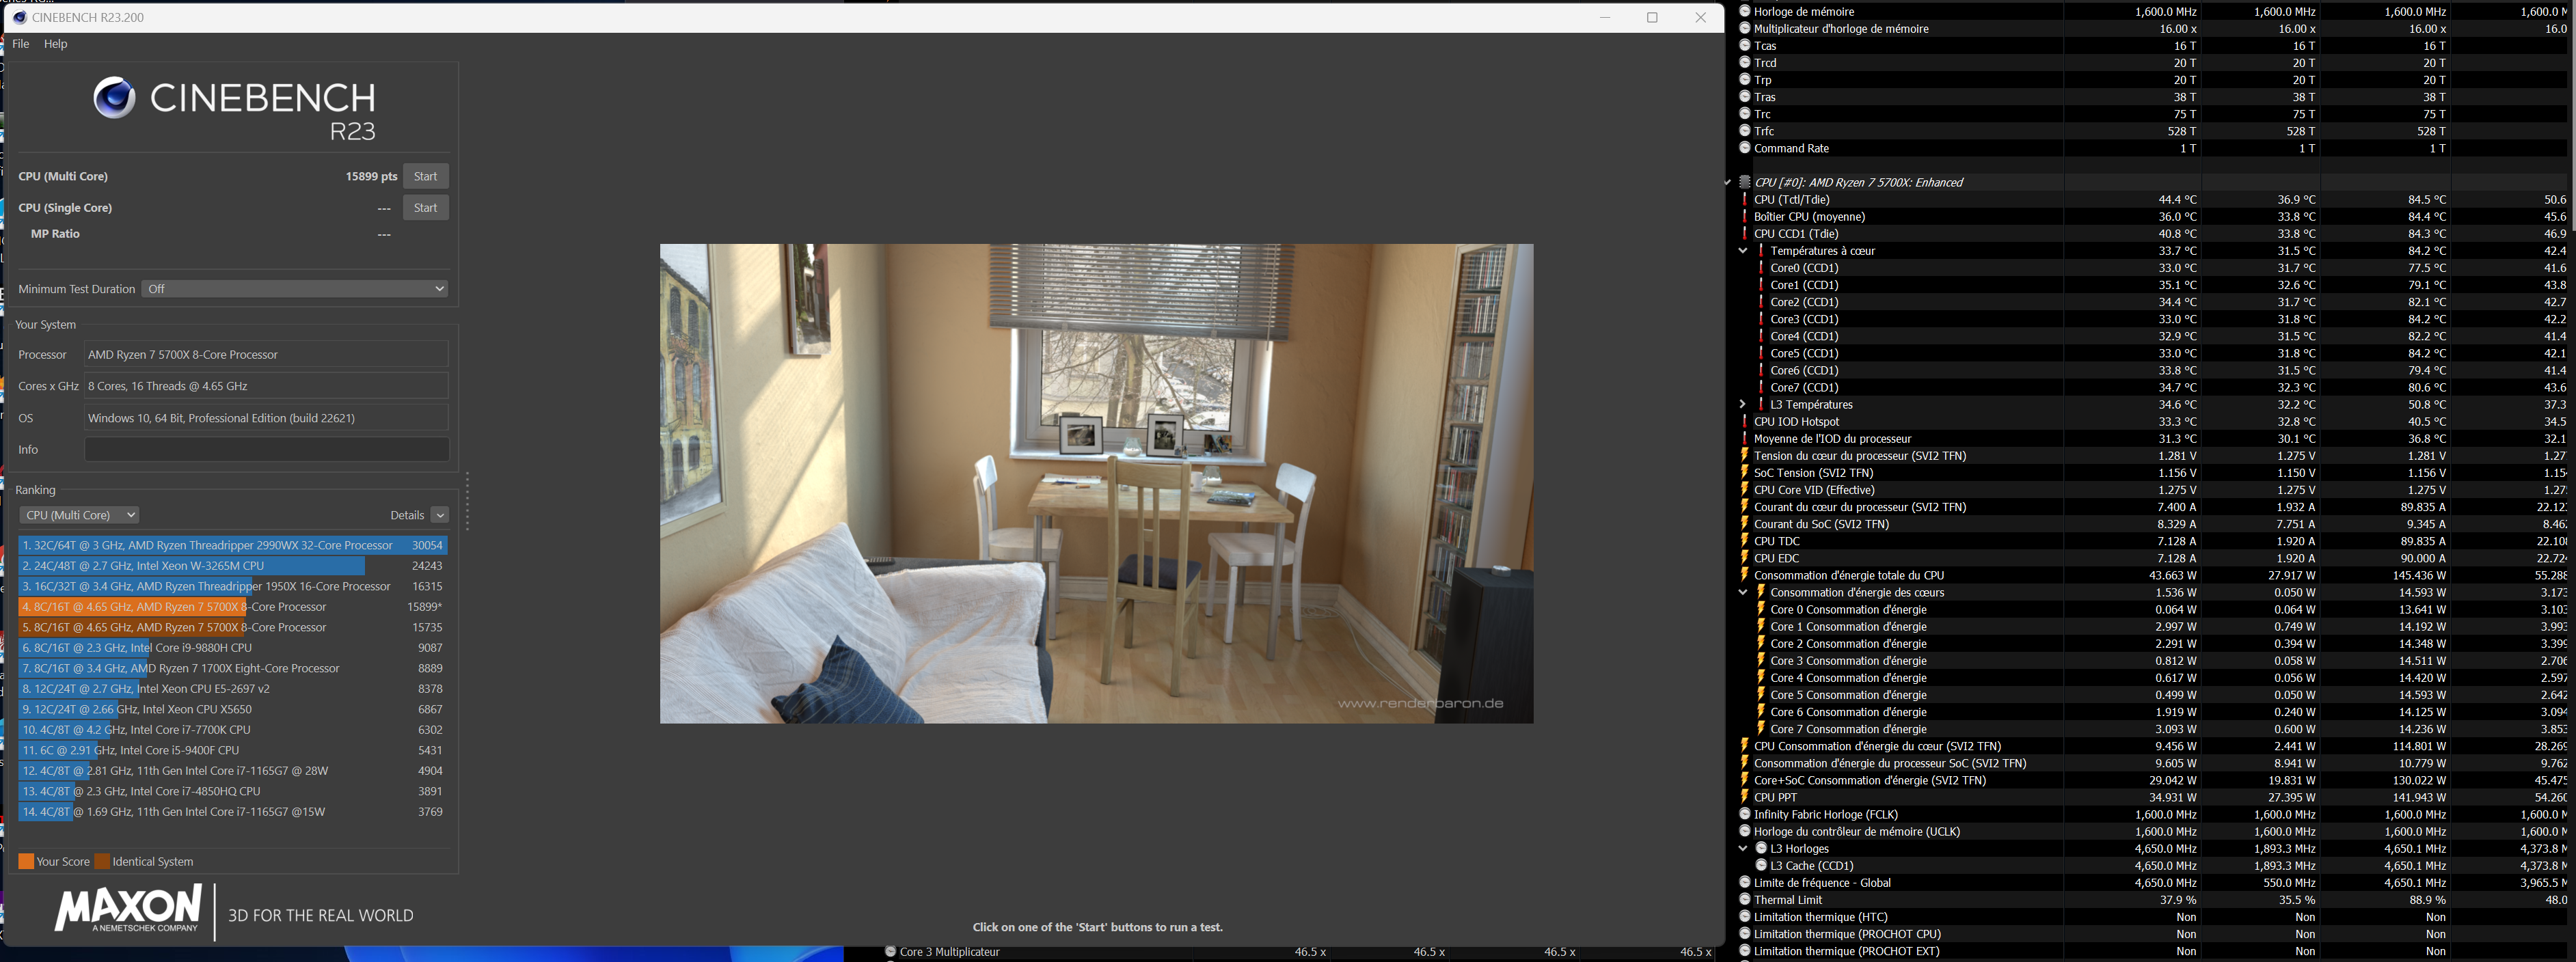Click the Cinebench logo sphere icon
This screenshot has width=2576, height=962.
[114, 98]
